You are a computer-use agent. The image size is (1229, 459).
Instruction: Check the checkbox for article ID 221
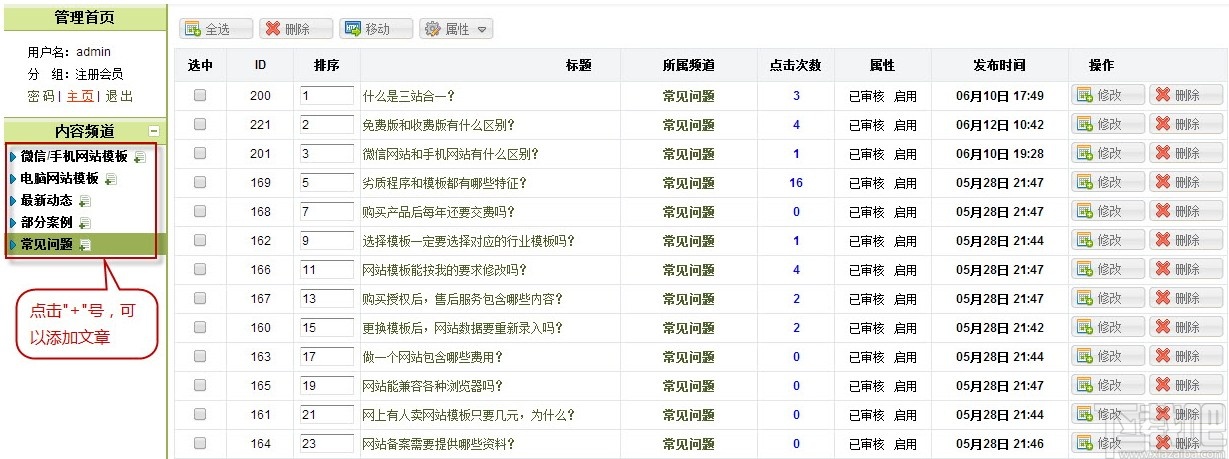pos(200,125)
